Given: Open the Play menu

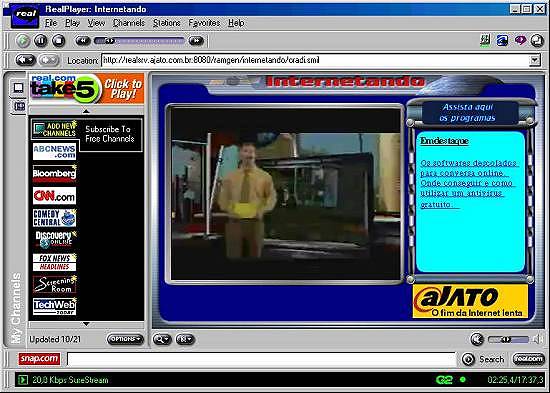Looking at the screenshot, I should point(73,23).
